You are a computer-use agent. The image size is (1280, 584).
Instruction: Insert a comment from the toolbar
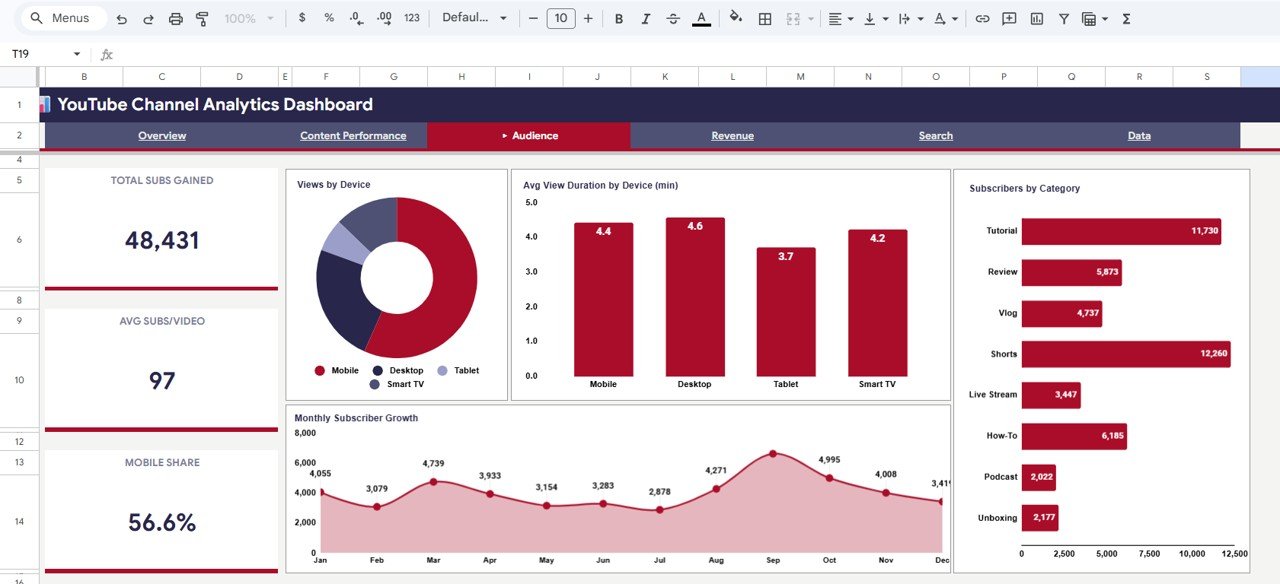coord(1009,18)
